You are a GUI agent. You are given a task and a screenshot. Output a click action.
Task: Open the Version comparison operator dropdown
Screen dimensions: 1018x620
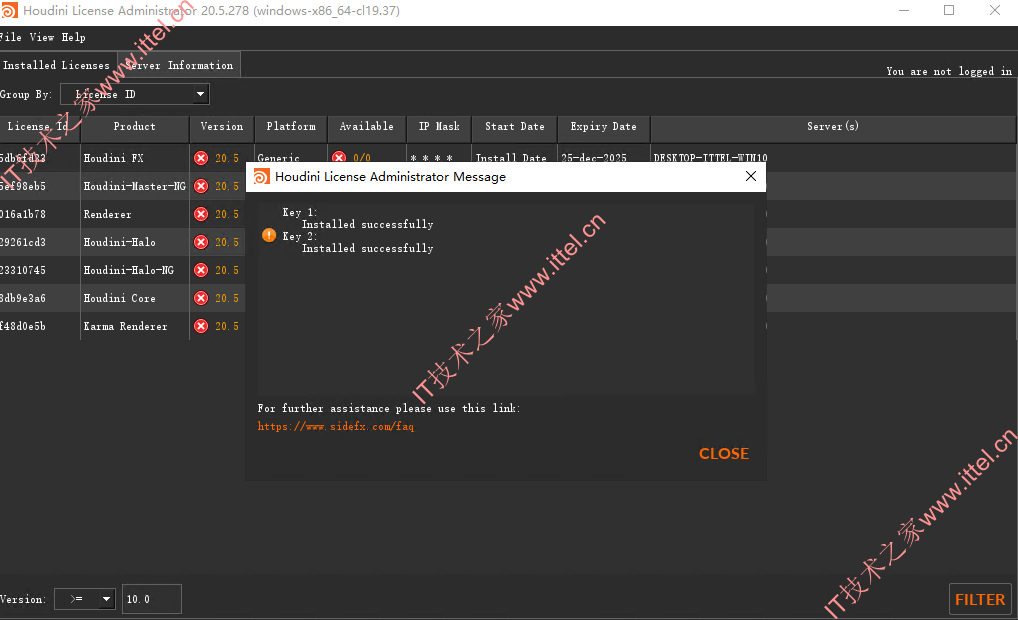[x=84, y=599]
